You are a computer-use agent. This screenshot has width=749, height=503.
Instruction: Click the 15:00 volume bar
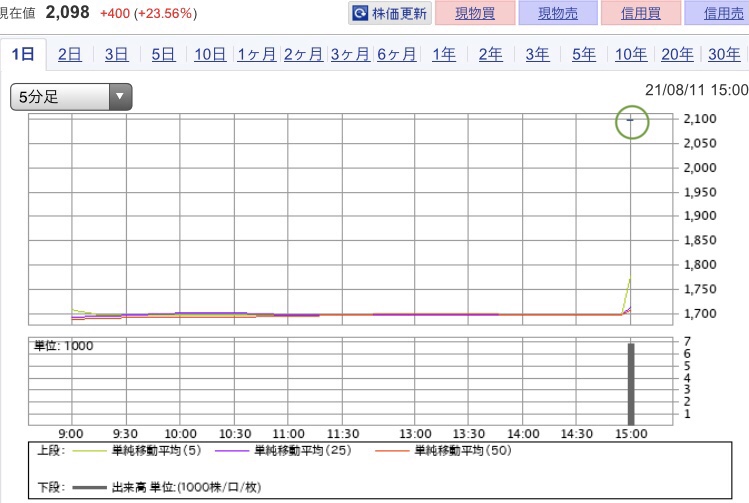(x=631, y=384)
